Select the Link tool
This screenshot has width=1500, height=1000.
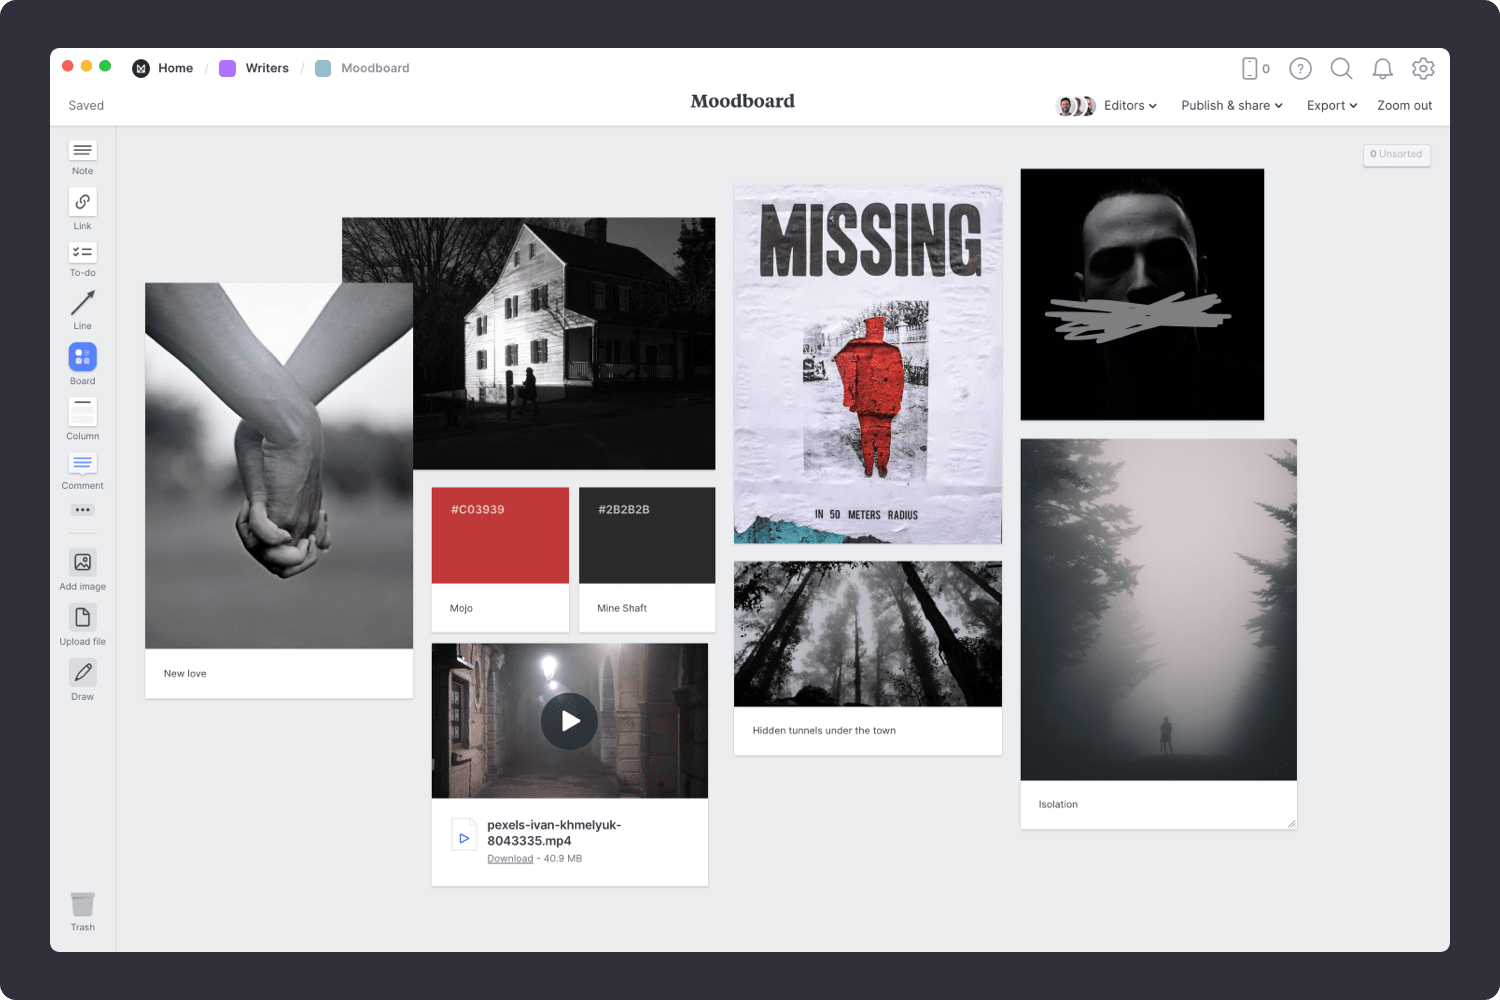coord(82,203)
